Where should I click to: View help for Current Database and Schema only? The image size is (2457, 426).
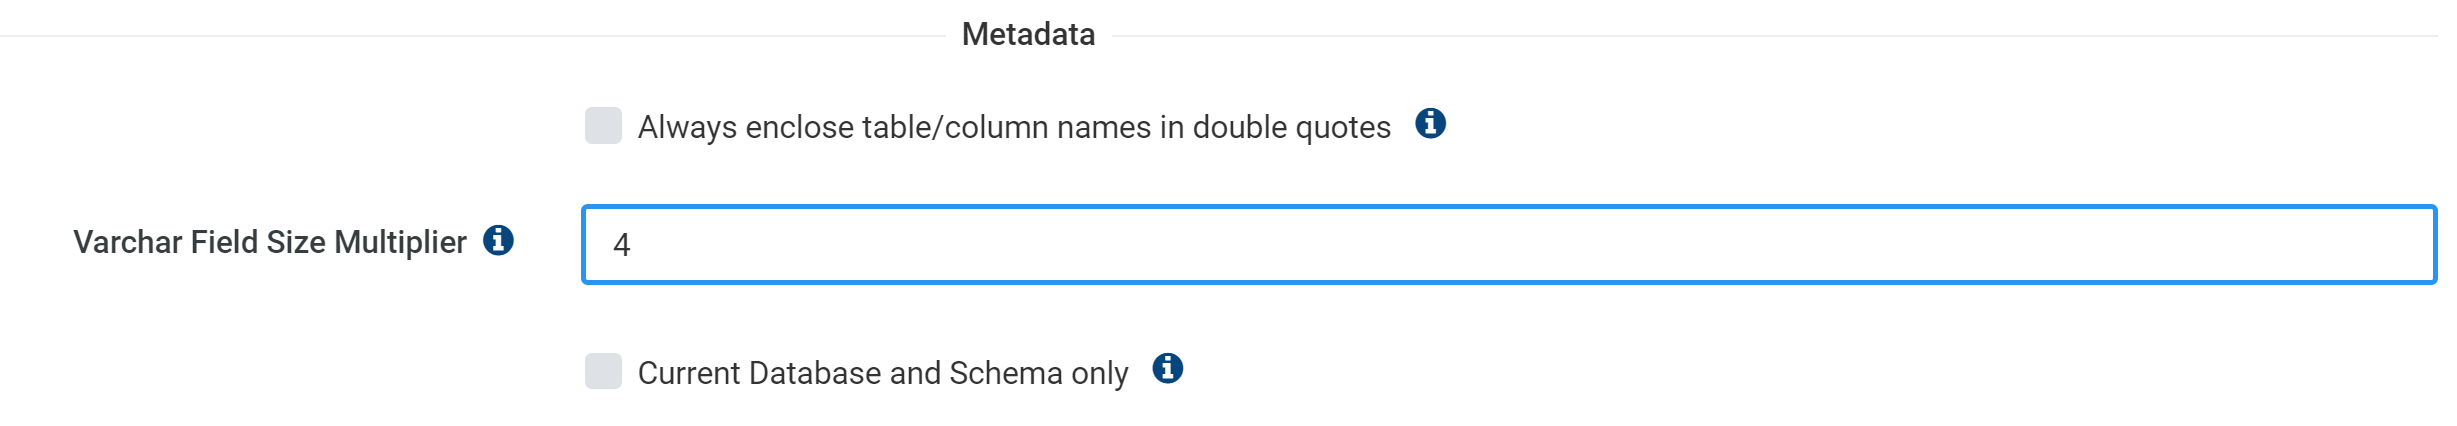pyautogui.click(x=1167, y=369)
